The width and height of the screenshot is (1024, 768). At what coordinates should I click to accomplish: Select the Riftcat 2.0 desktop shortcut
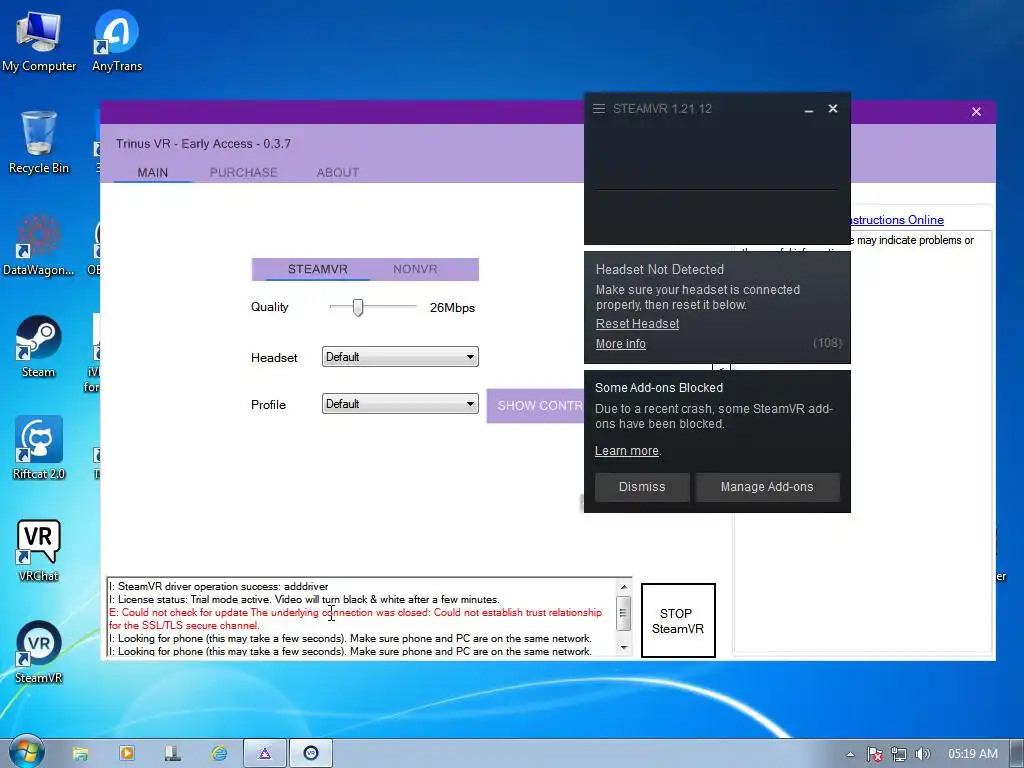[x=39, y=448]
